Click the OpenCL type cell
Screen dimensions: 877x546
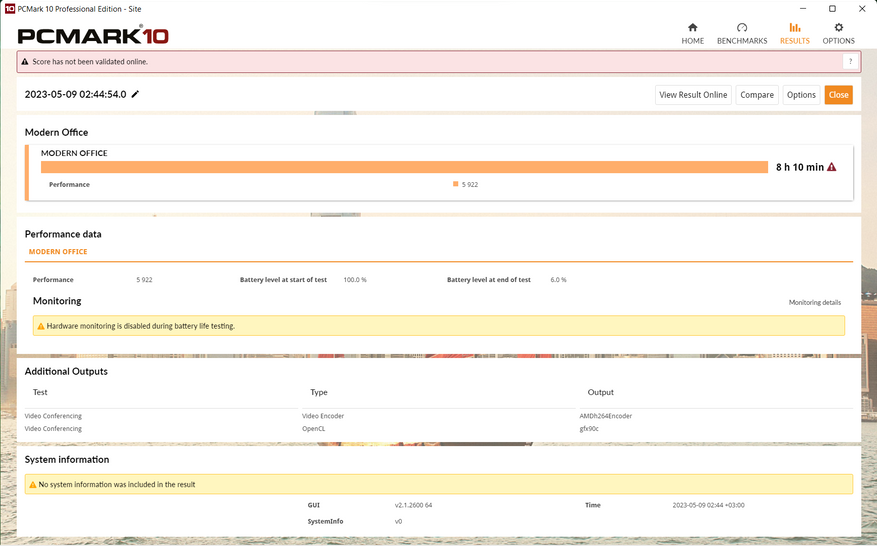pyautogui.click(x=313, y=429)
